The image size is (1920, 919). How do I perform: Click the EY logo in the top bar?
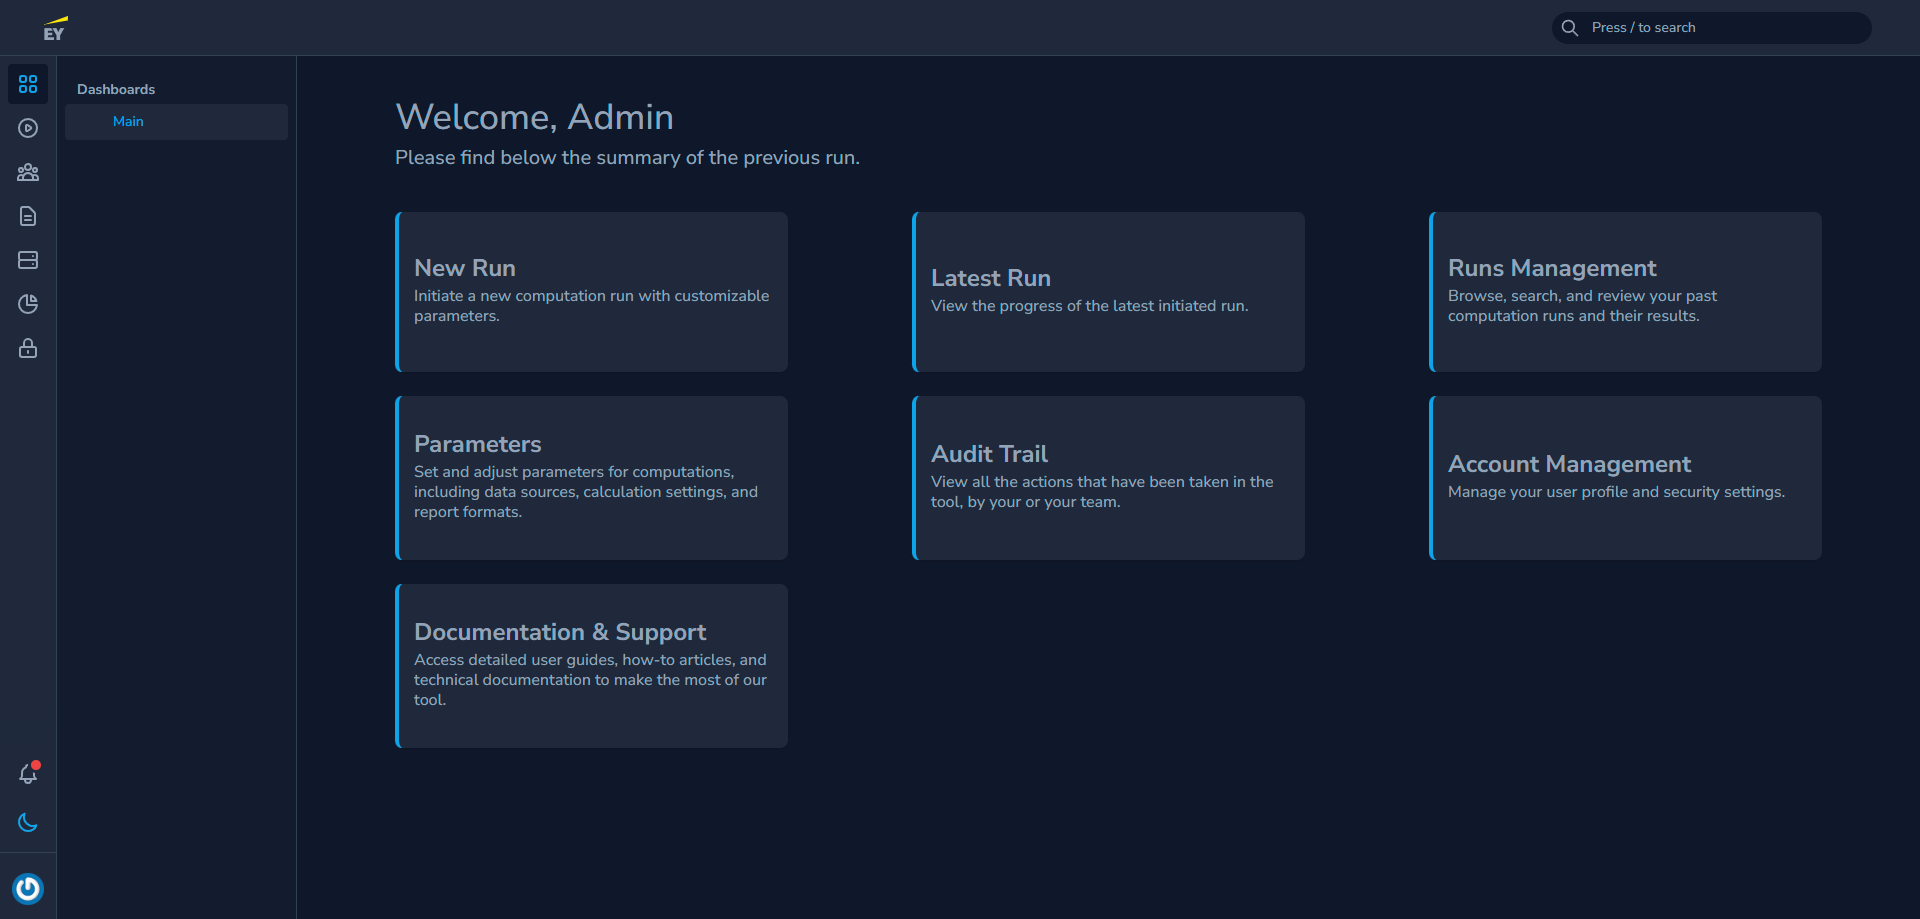tap(55, 27)
